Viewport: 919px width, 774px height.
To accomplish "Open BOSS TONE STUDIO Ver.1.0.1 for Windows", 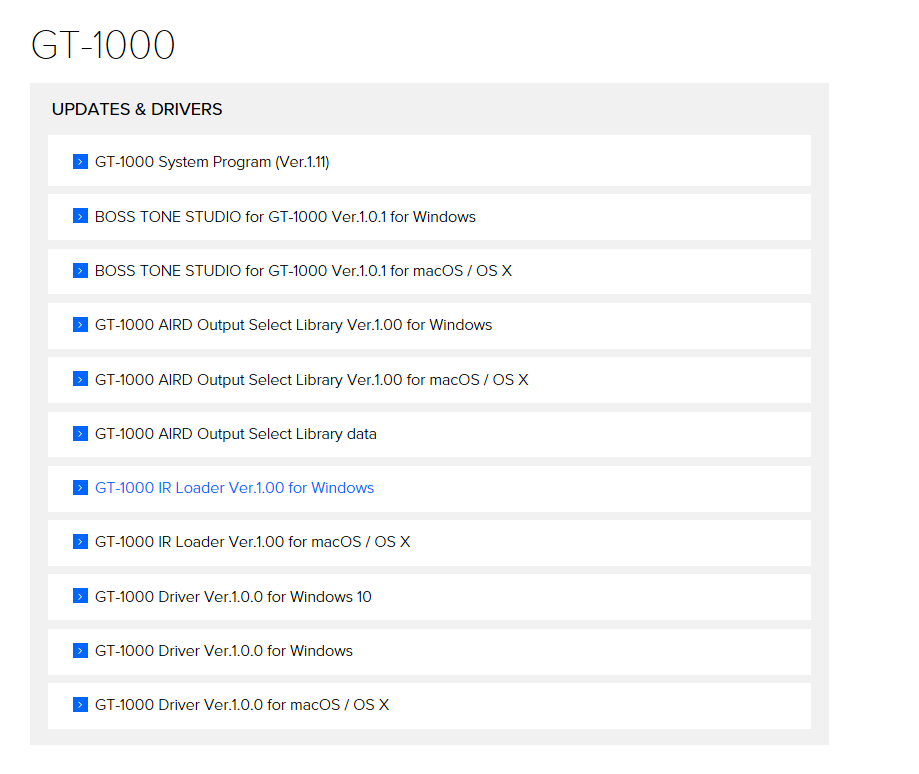I will [285, 217].
